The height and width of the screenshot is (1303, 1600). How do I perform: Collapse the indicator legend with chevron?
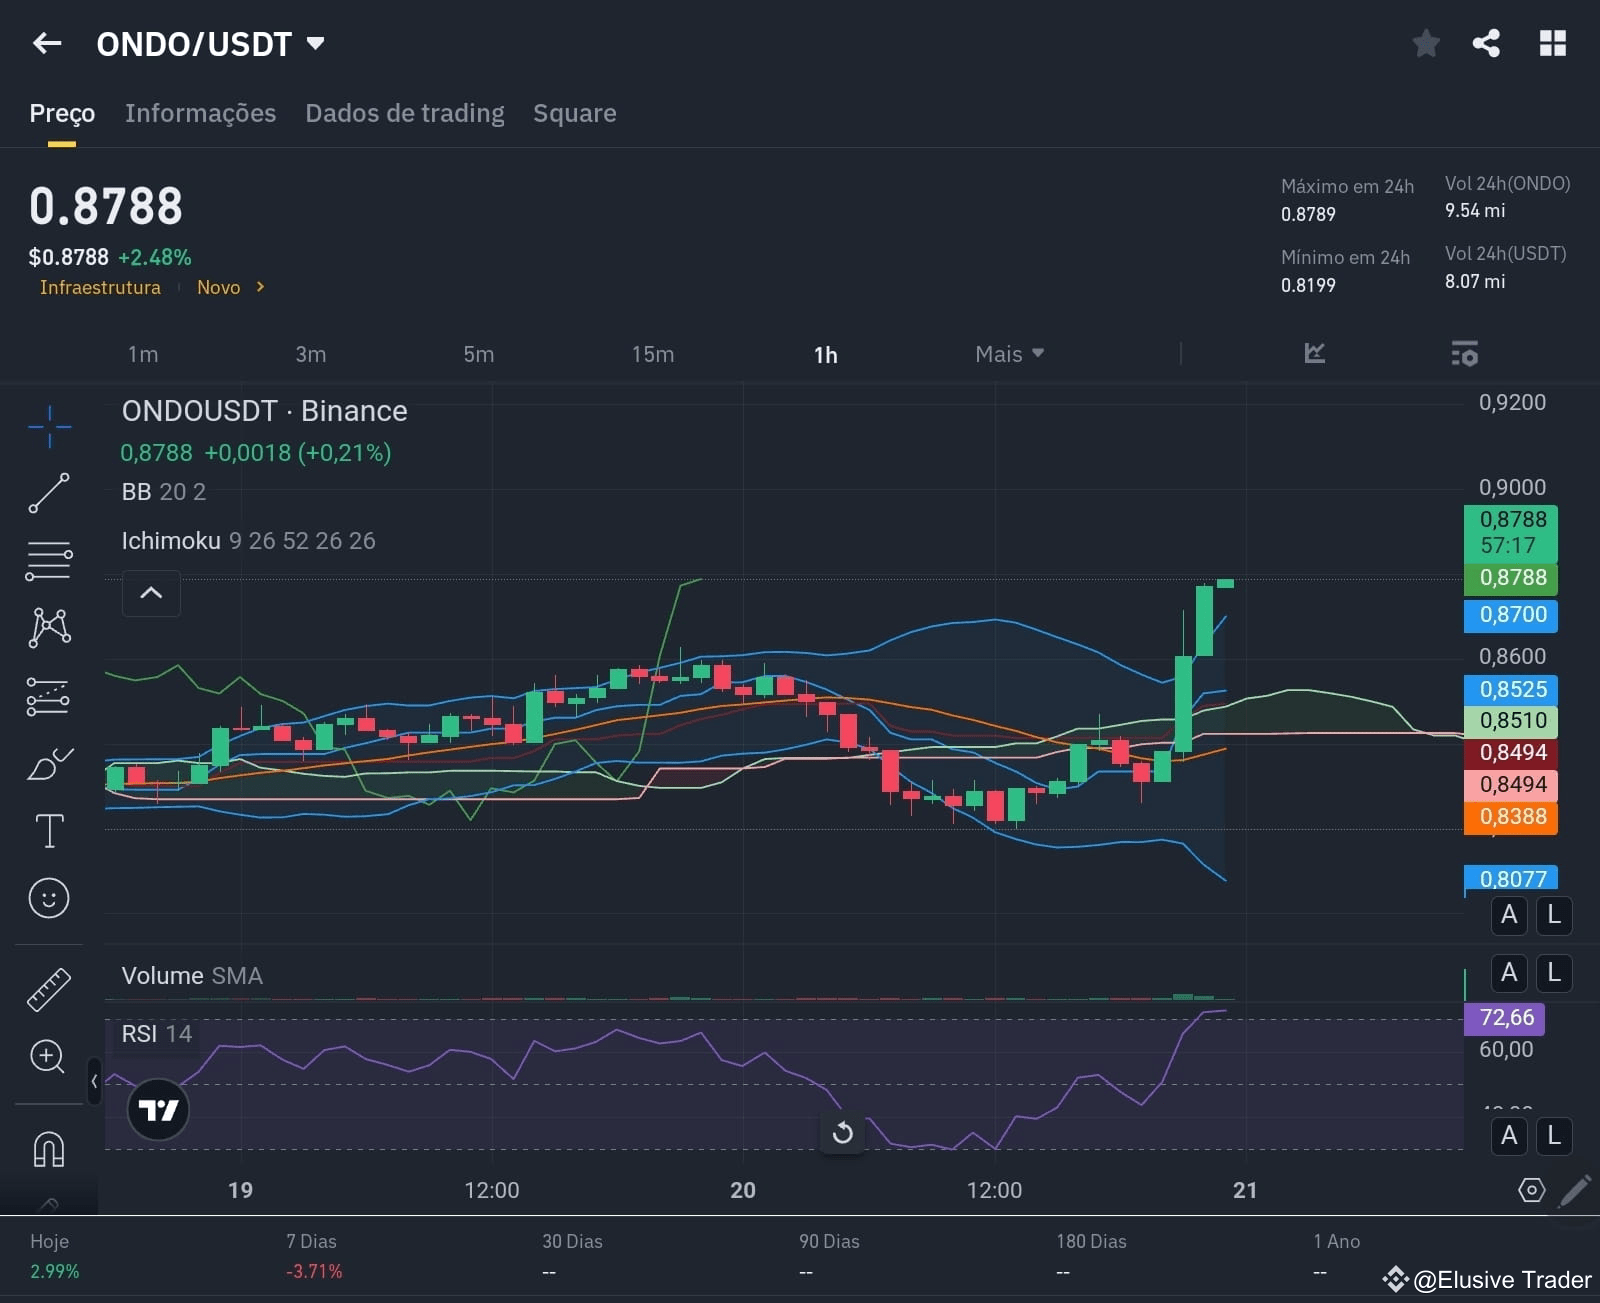pyautogui.click(x=151, y=593)
